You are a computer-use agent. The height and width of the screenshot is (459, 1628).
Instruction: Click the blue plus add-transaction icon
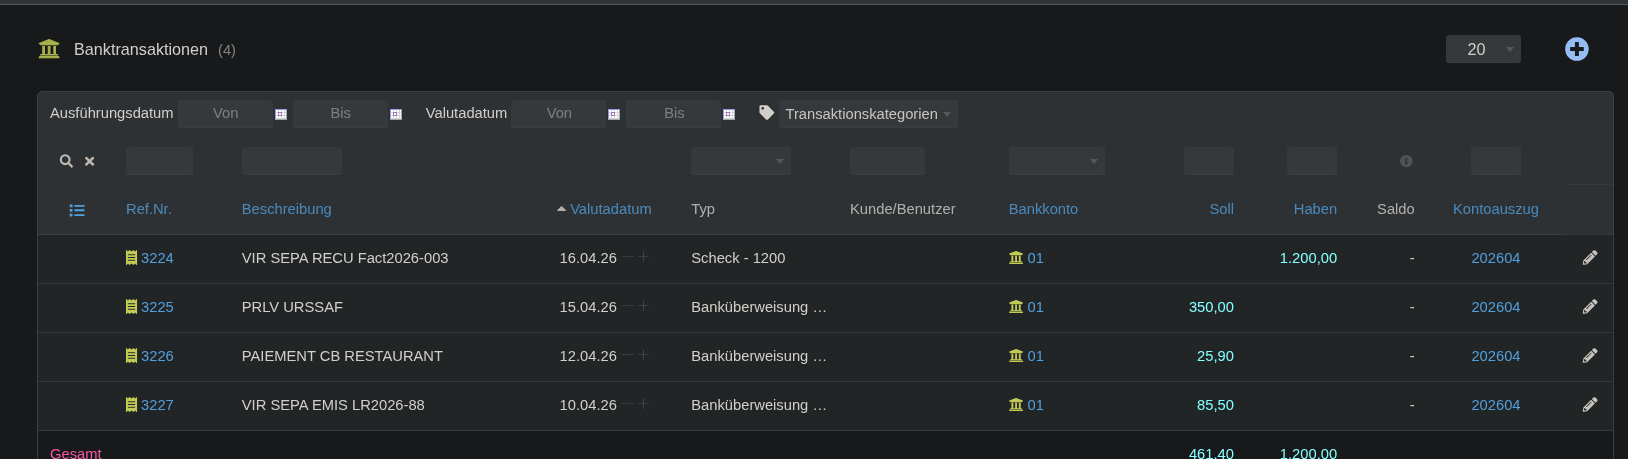1576,49
